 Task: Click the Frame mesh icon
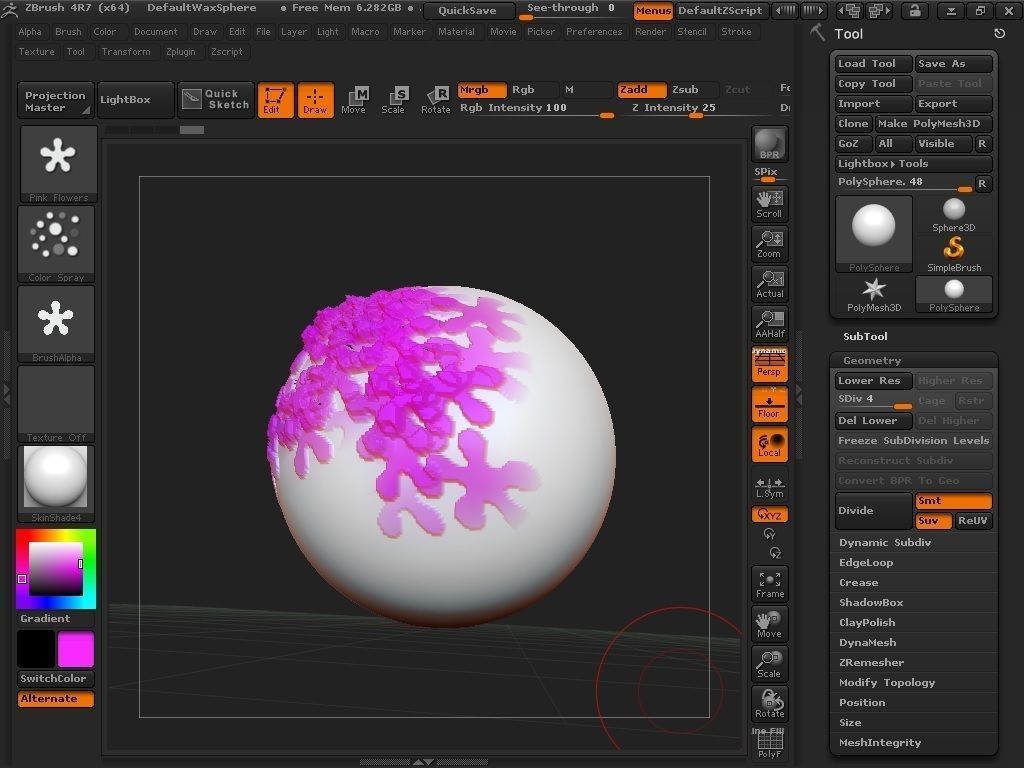(769, 584)
